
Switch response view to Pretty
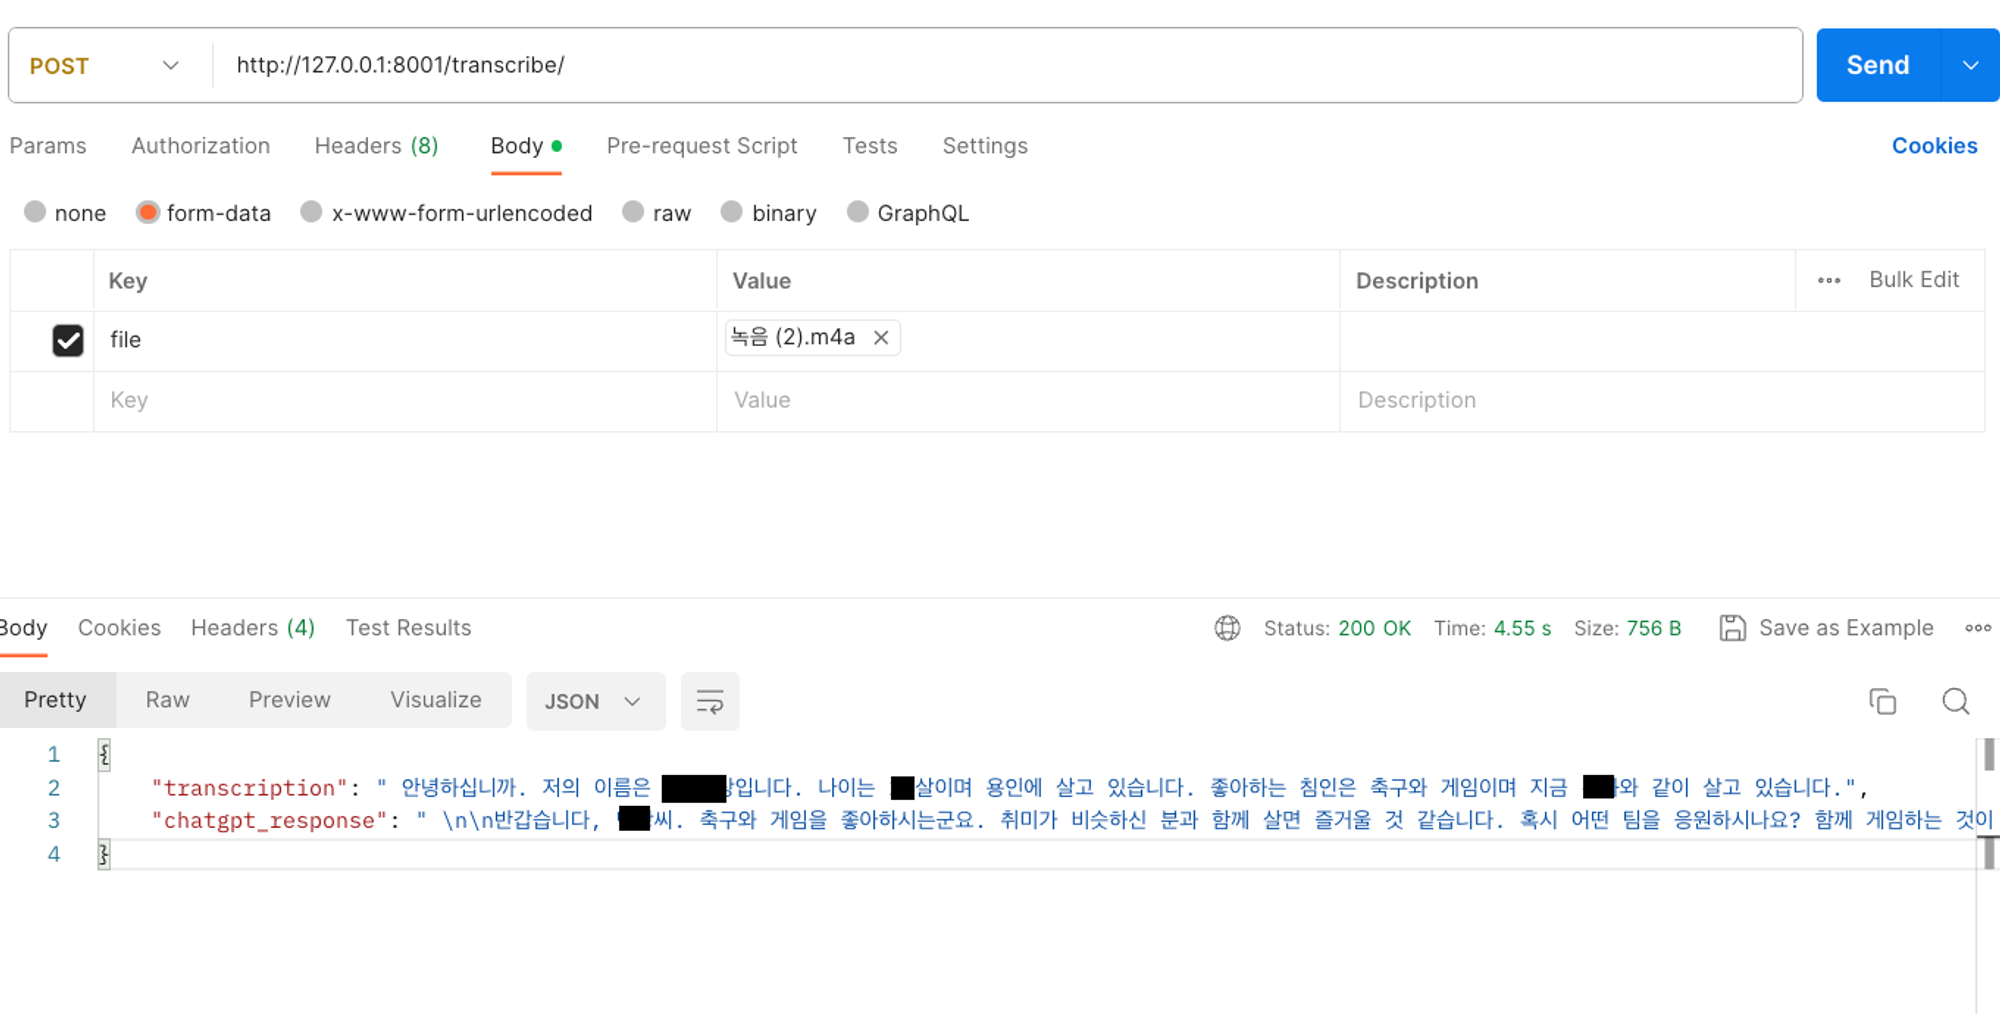pyautogui.click(x=56, y=700)
